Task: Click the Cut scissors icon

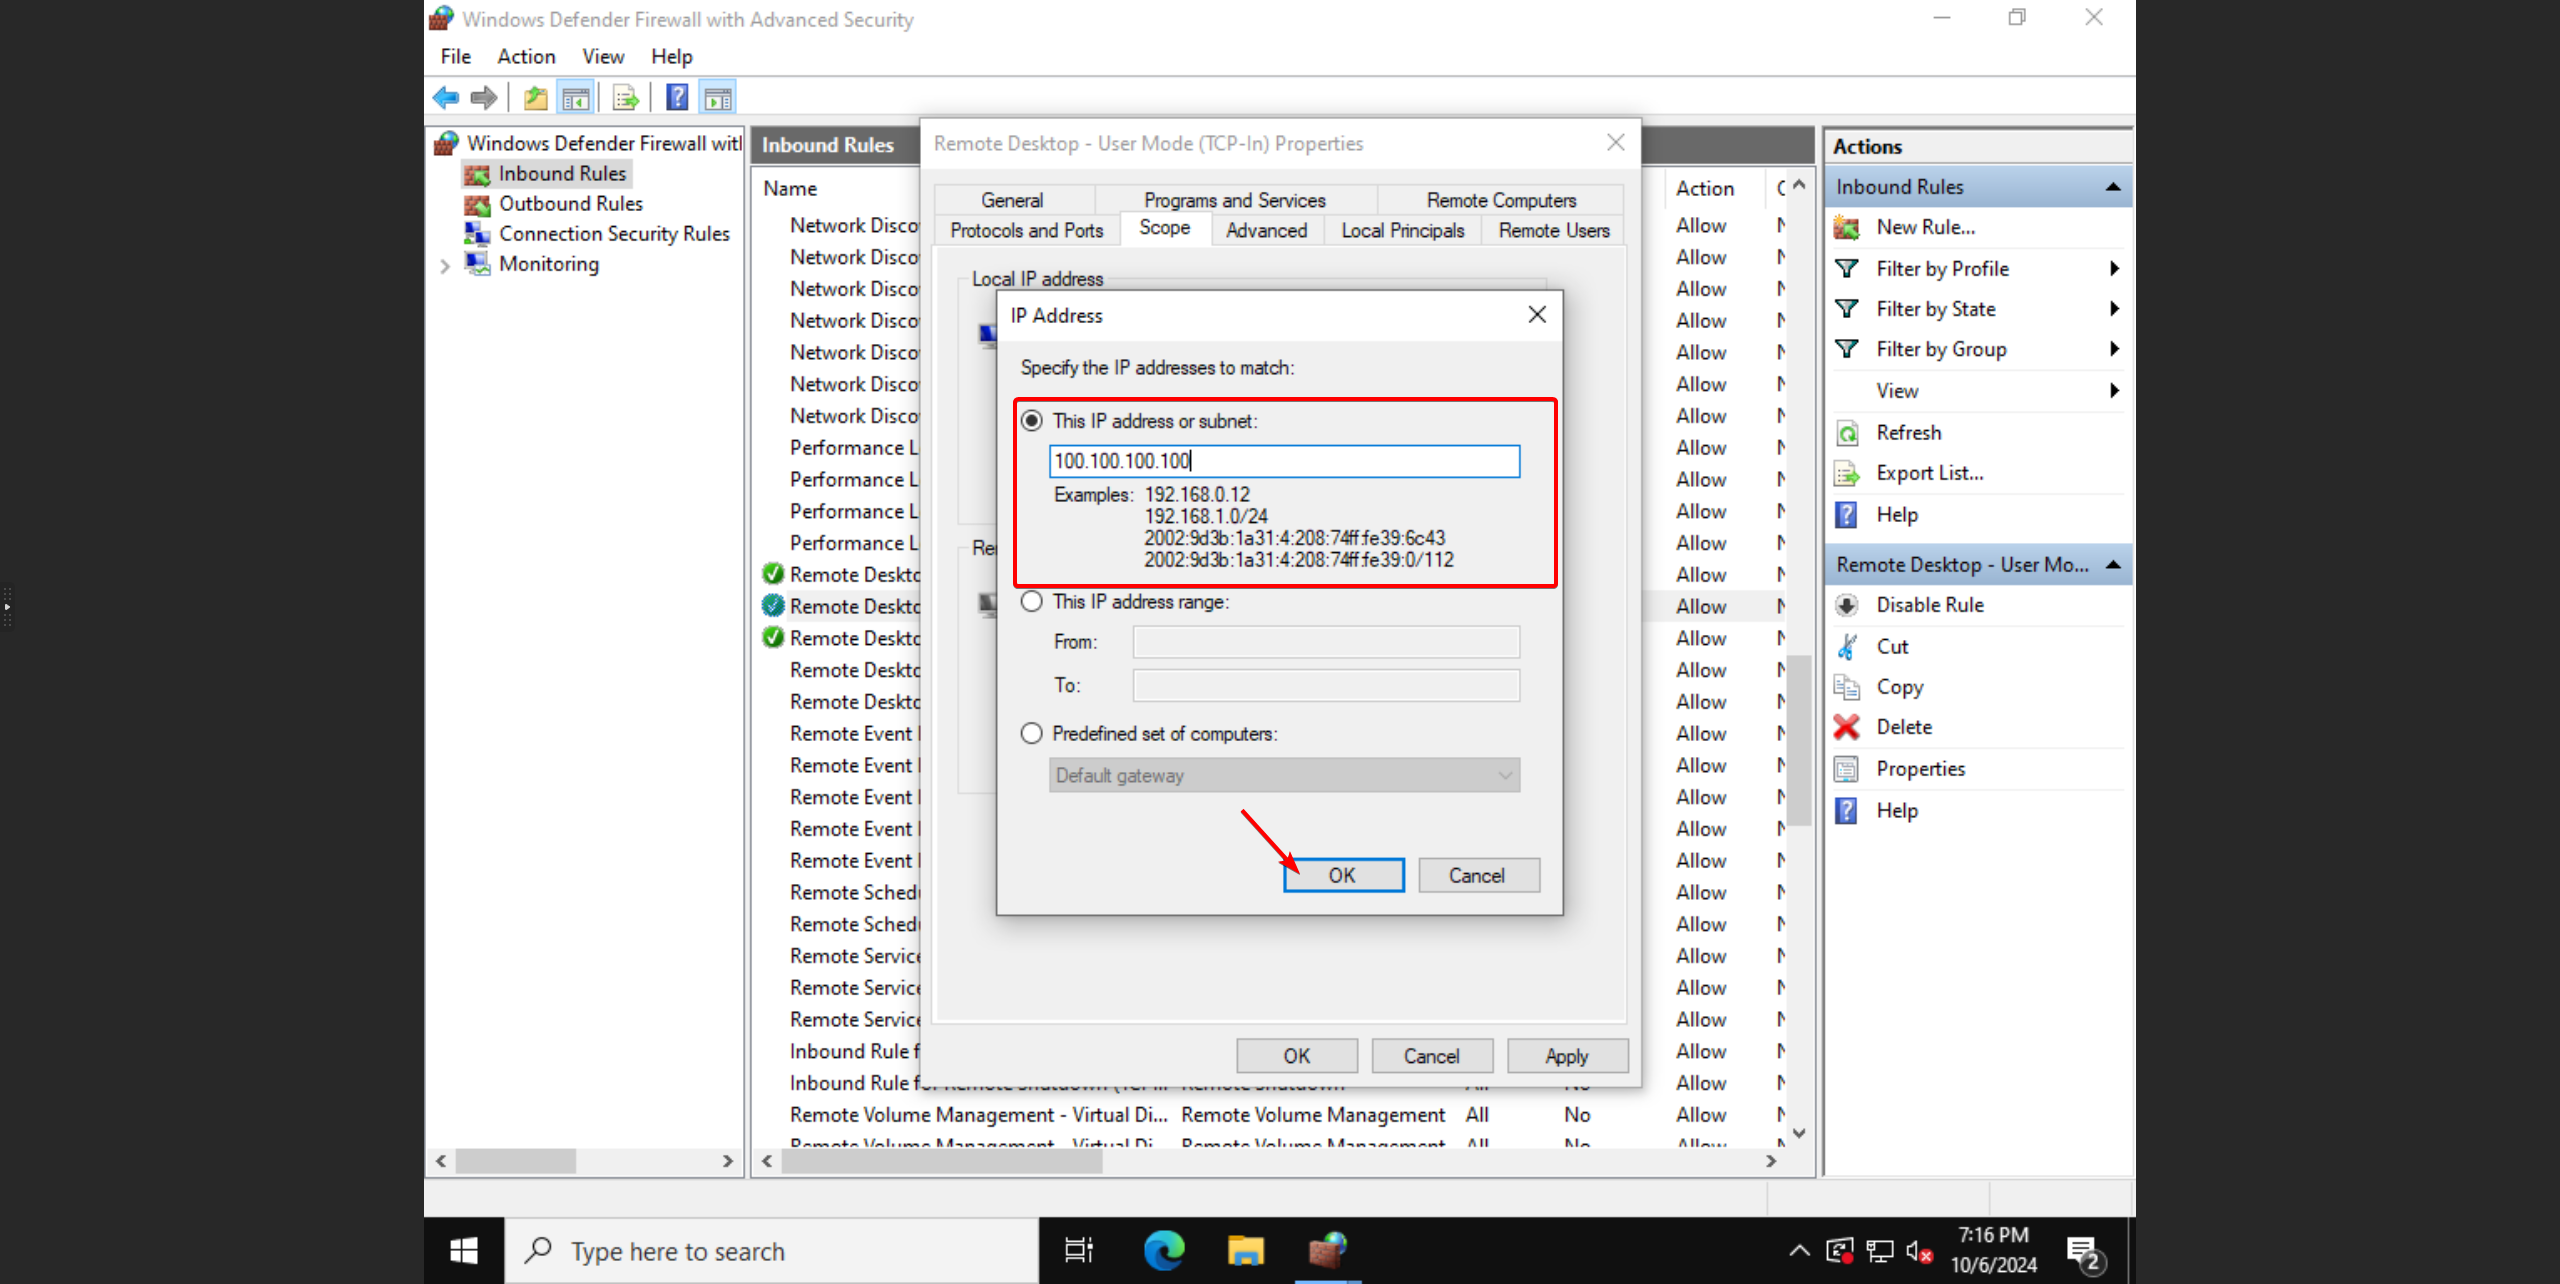Action: (1847, 647)
